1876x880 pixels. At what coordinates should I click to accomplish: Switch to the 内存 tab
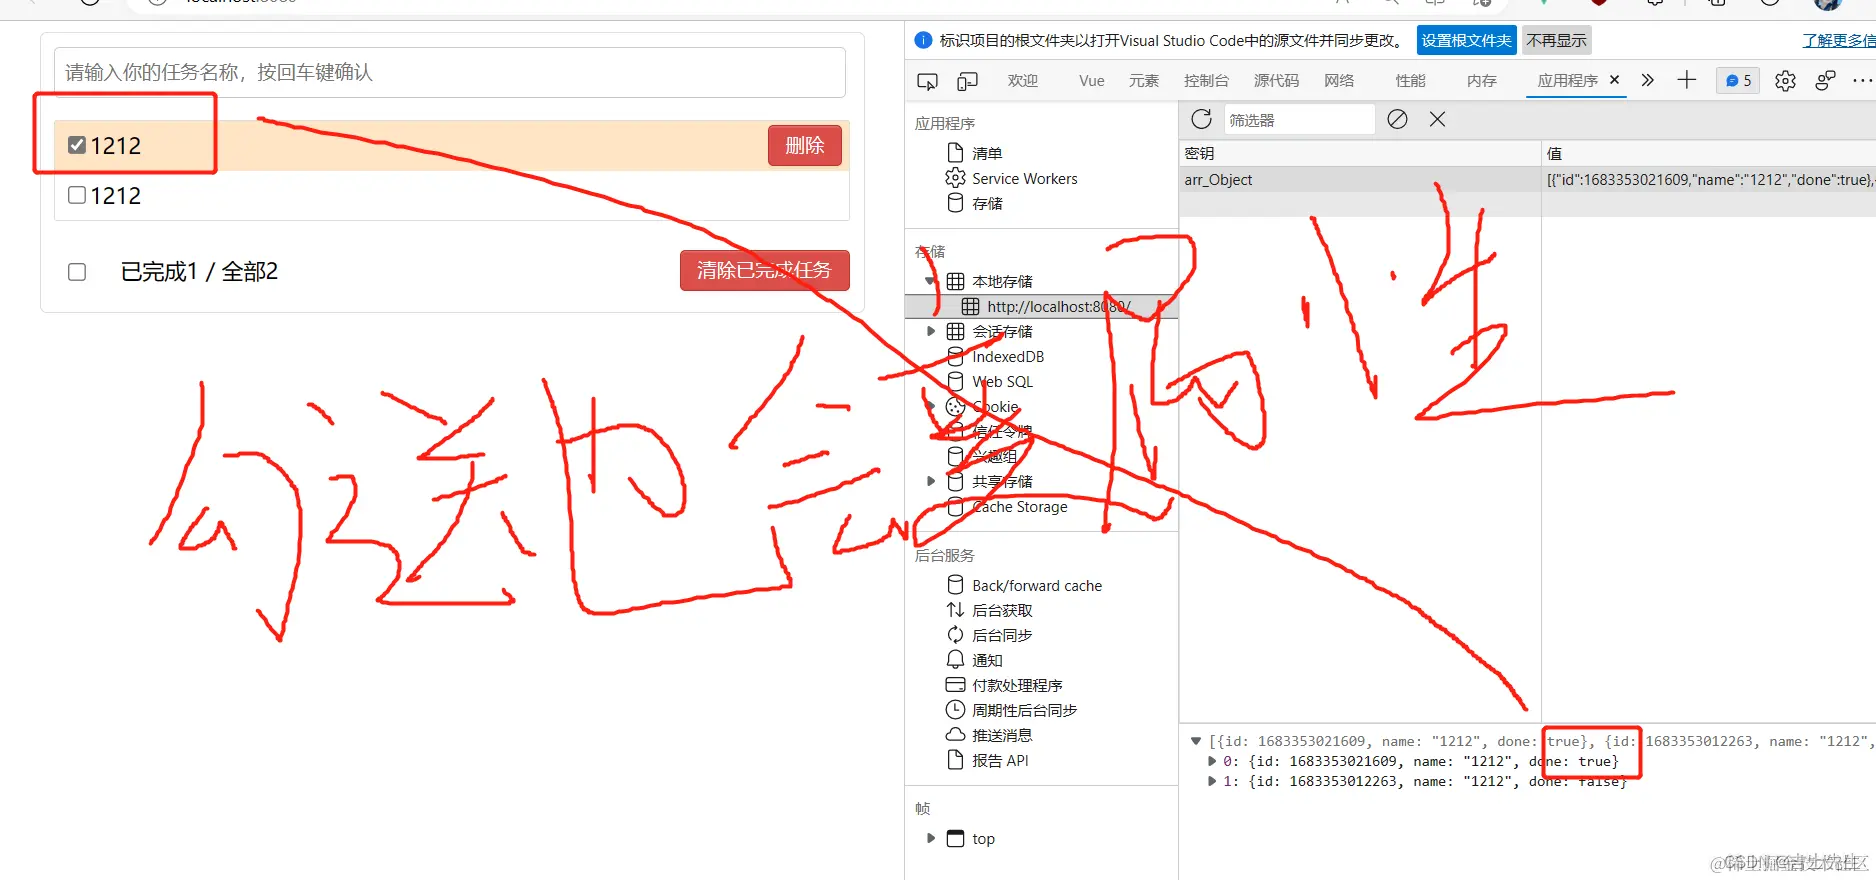[x=1481, y=81]
